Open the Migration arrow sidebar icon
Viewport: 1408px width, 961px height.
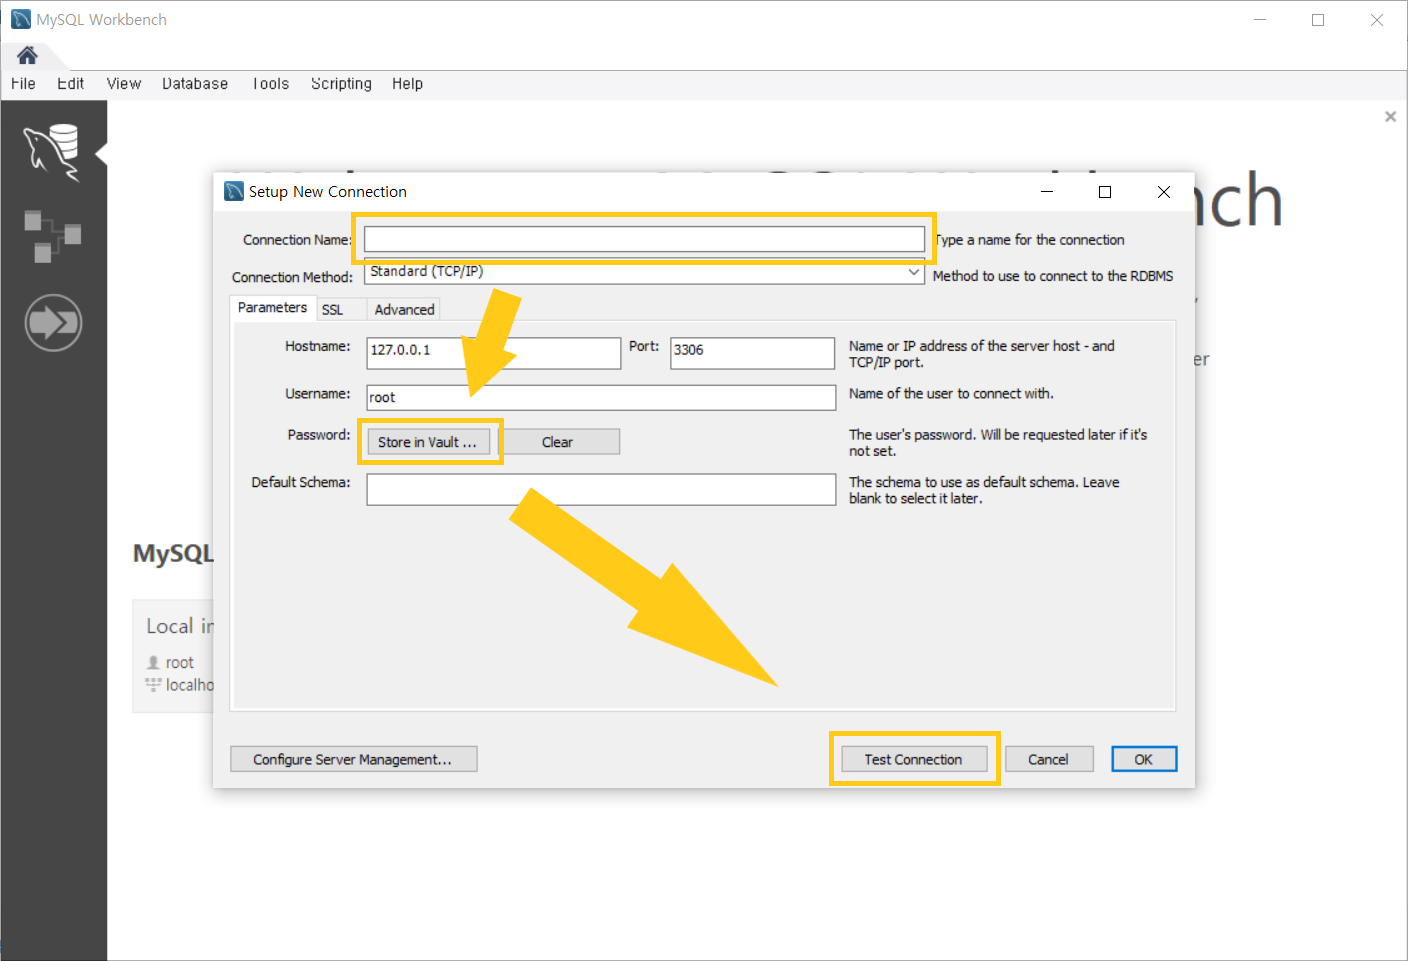point(53,323)
